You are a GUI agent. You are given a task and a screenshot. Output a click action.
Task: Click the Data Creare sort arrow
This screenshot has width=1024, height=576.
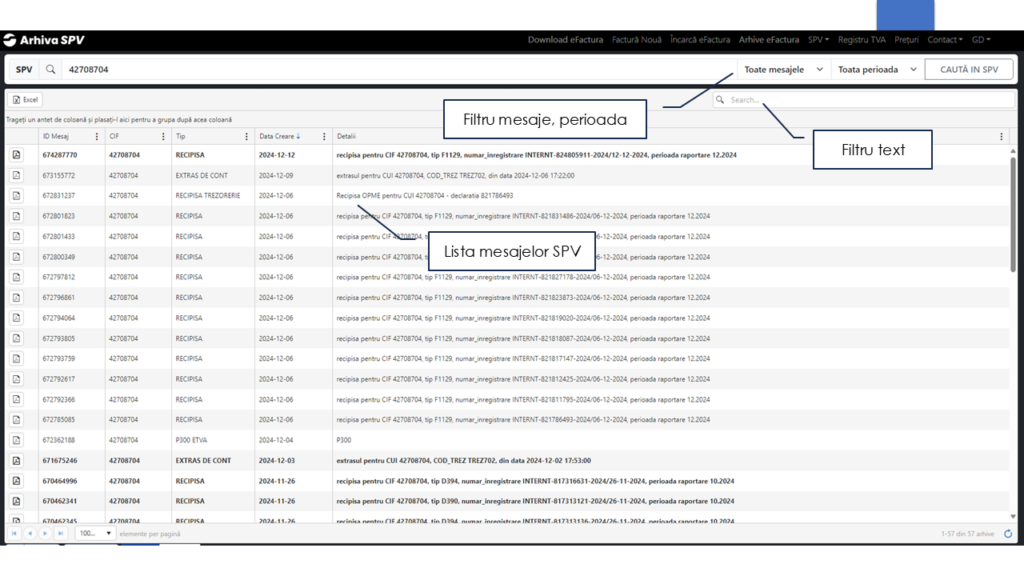coord(297,135)
